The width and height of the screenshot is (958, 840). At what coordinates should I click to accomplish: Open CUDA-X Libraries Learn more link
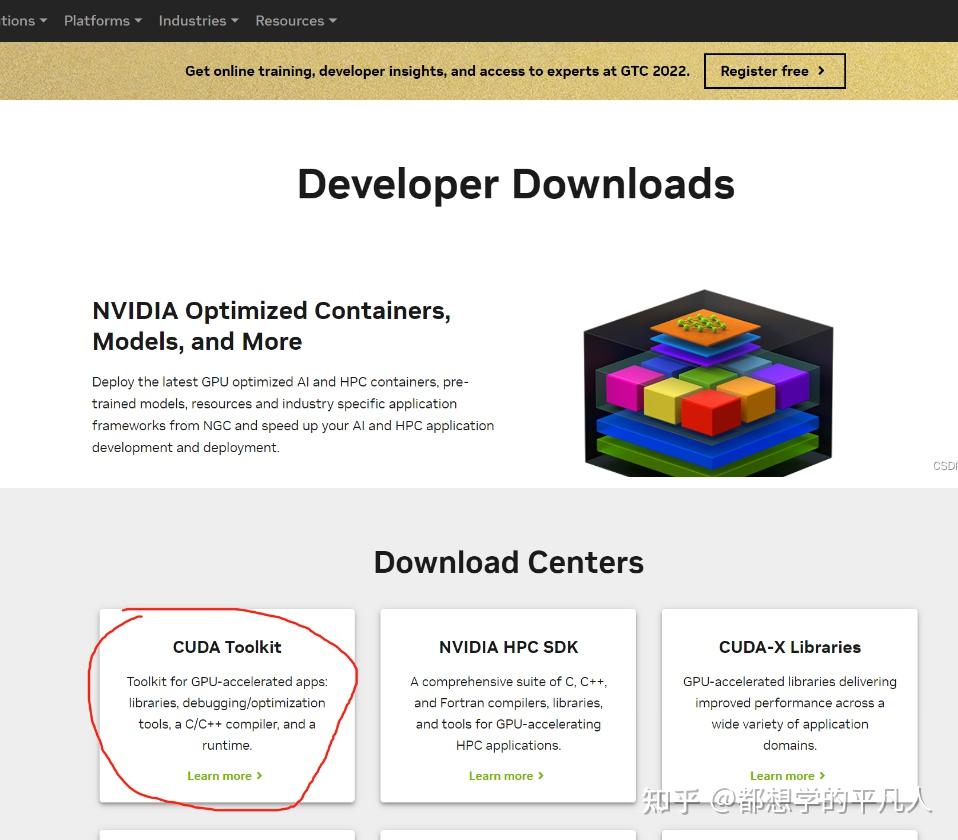[x=788, y=775]
